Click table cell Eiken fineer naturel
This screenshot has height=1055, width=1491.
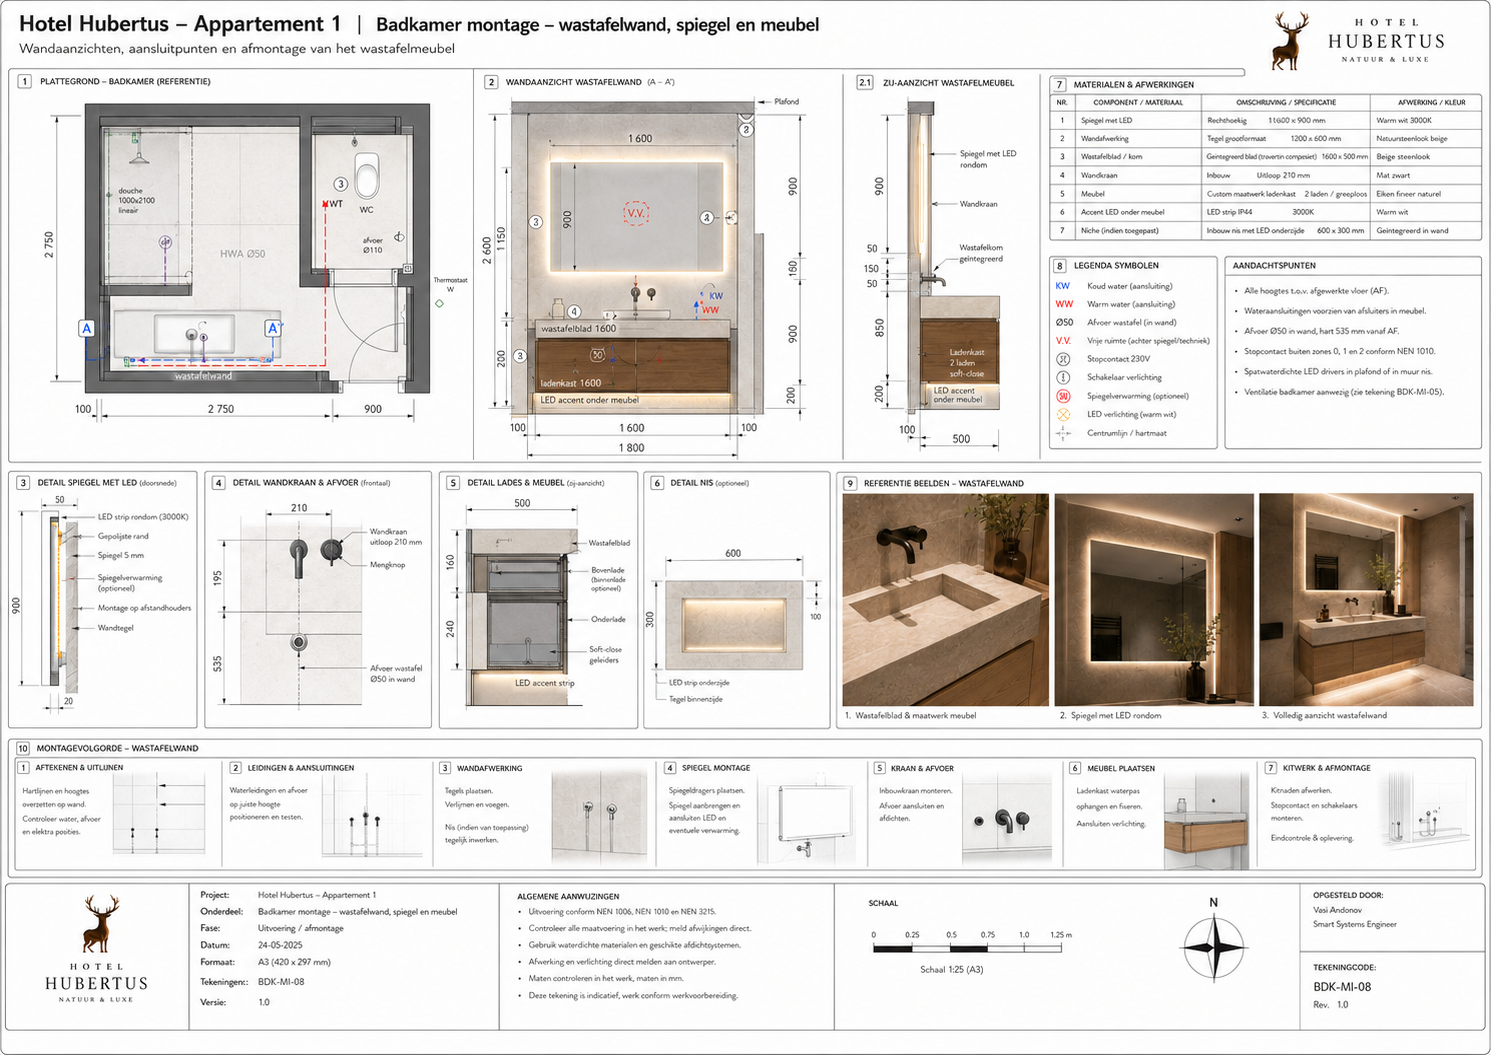pos(1408,194)
